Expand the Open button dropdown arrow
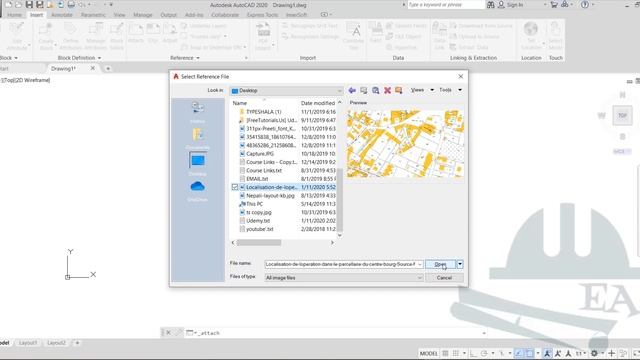 click(x=460, y=264)
